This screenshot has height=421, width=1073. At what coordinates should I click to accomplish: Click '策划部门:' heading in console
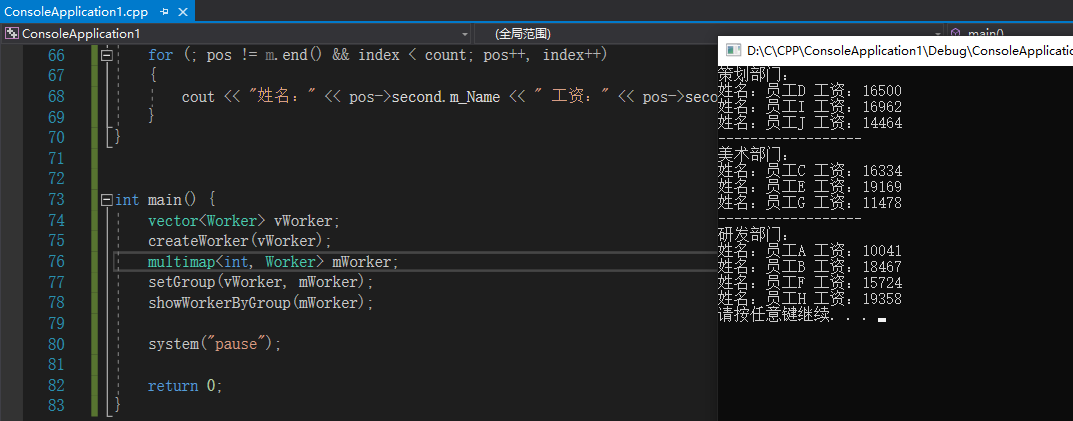753,75
